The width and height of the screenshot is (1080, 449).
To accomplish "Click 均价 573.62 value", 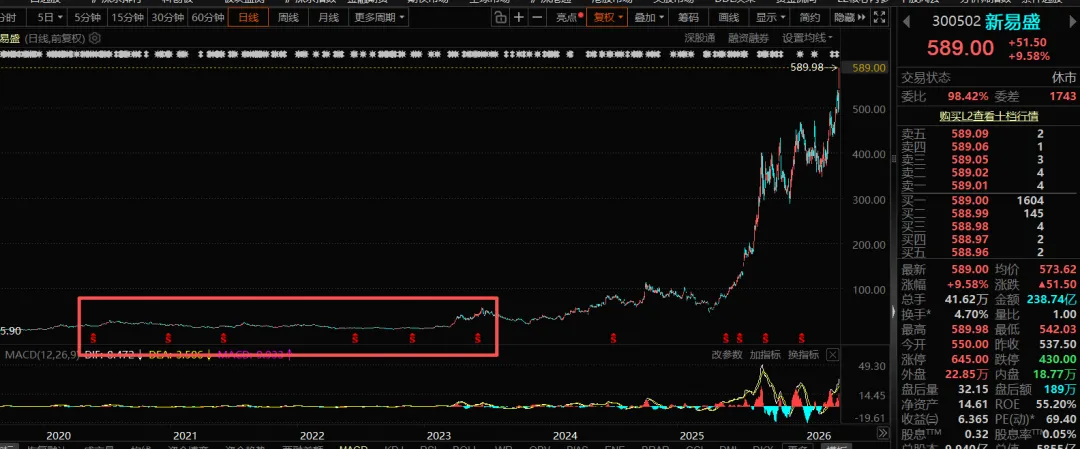I will [x=1059, y=269].
